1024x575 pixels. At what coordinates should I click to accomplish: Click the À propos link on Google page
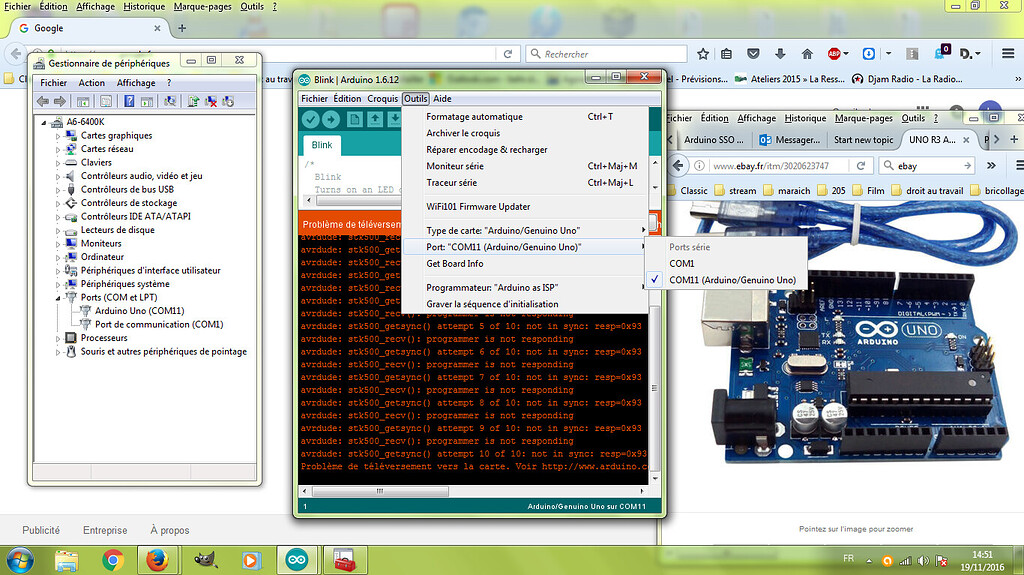pyautogui.click(x=169, y=531)
